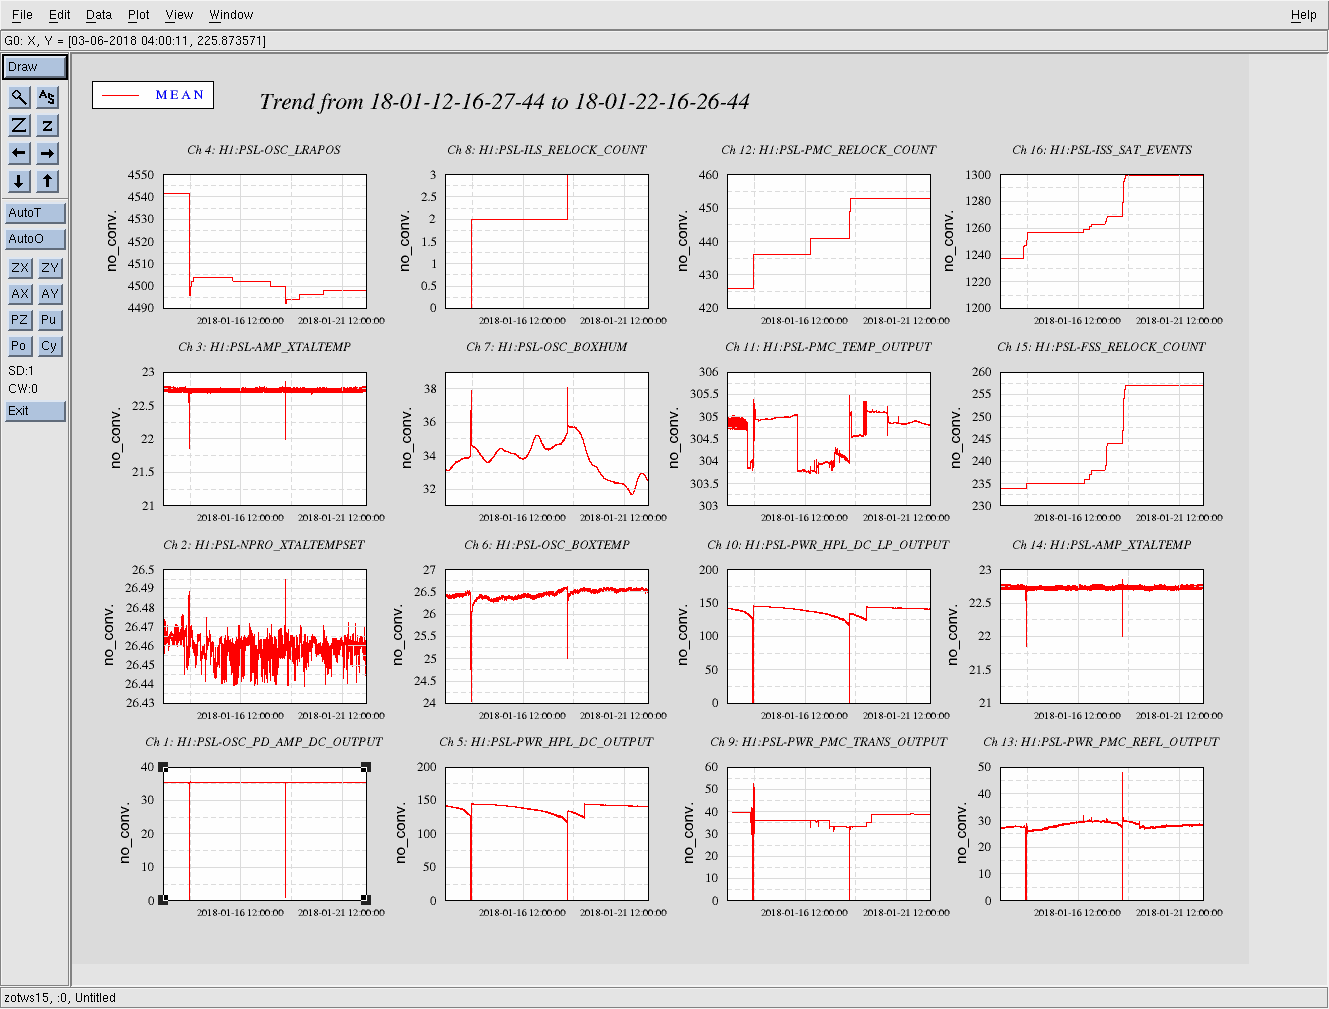Viewport: 1329px width, 1009px height.
Task: Shift the view with the left arrow
Action: 19,153
